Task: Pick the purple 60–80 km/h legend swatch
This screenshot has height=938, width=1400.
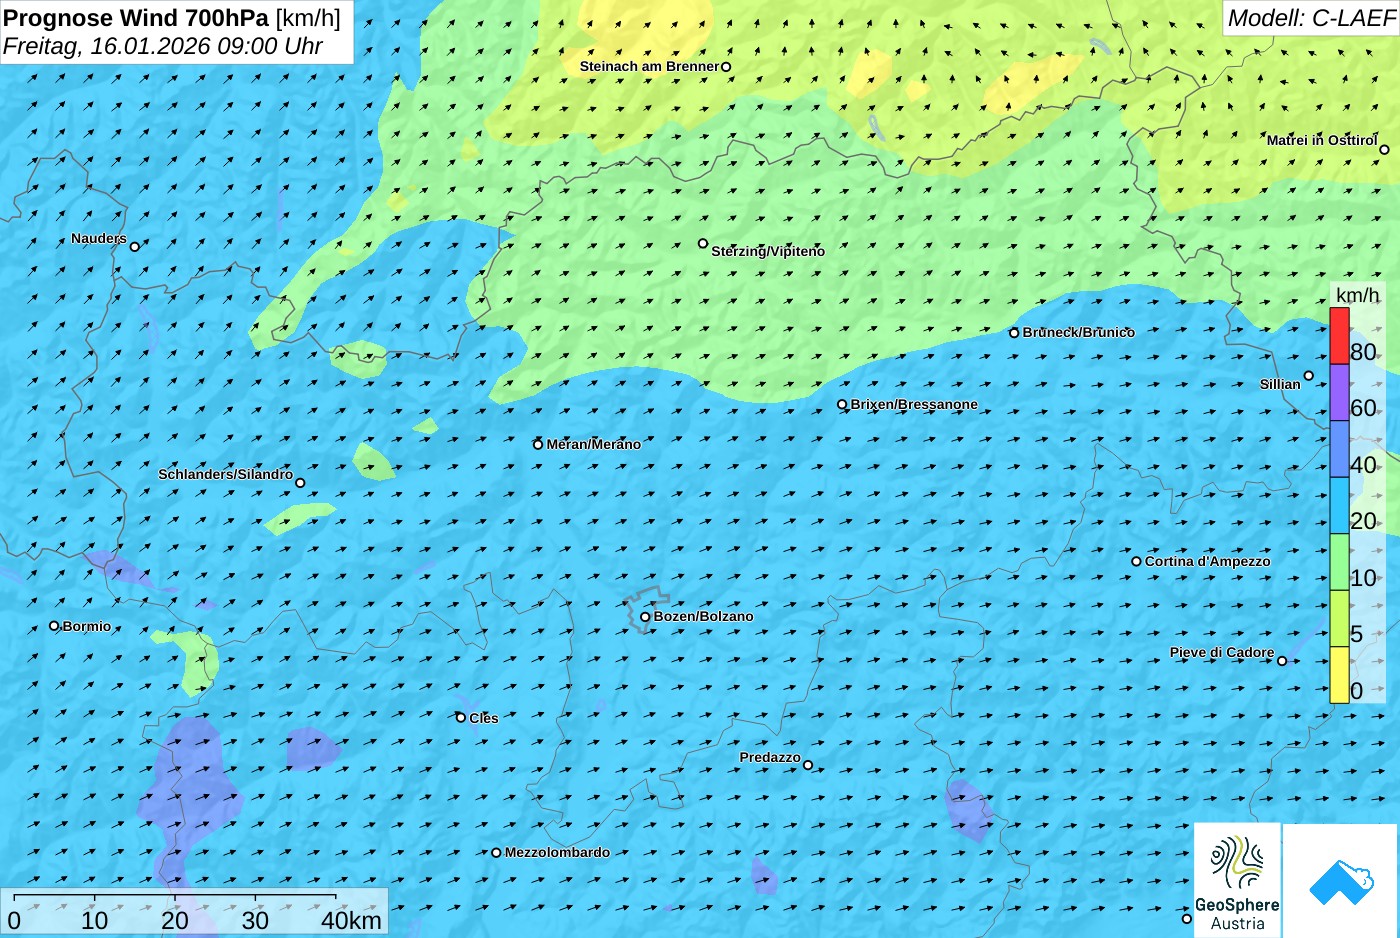Action: [x=1339, y=393]
